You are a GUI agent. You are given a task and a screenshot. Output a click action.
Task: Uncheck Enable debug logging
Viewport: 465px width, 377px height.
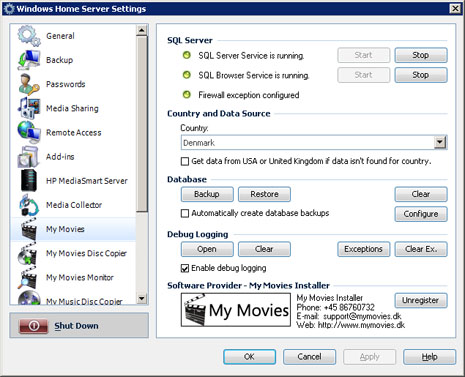point(185,268)
